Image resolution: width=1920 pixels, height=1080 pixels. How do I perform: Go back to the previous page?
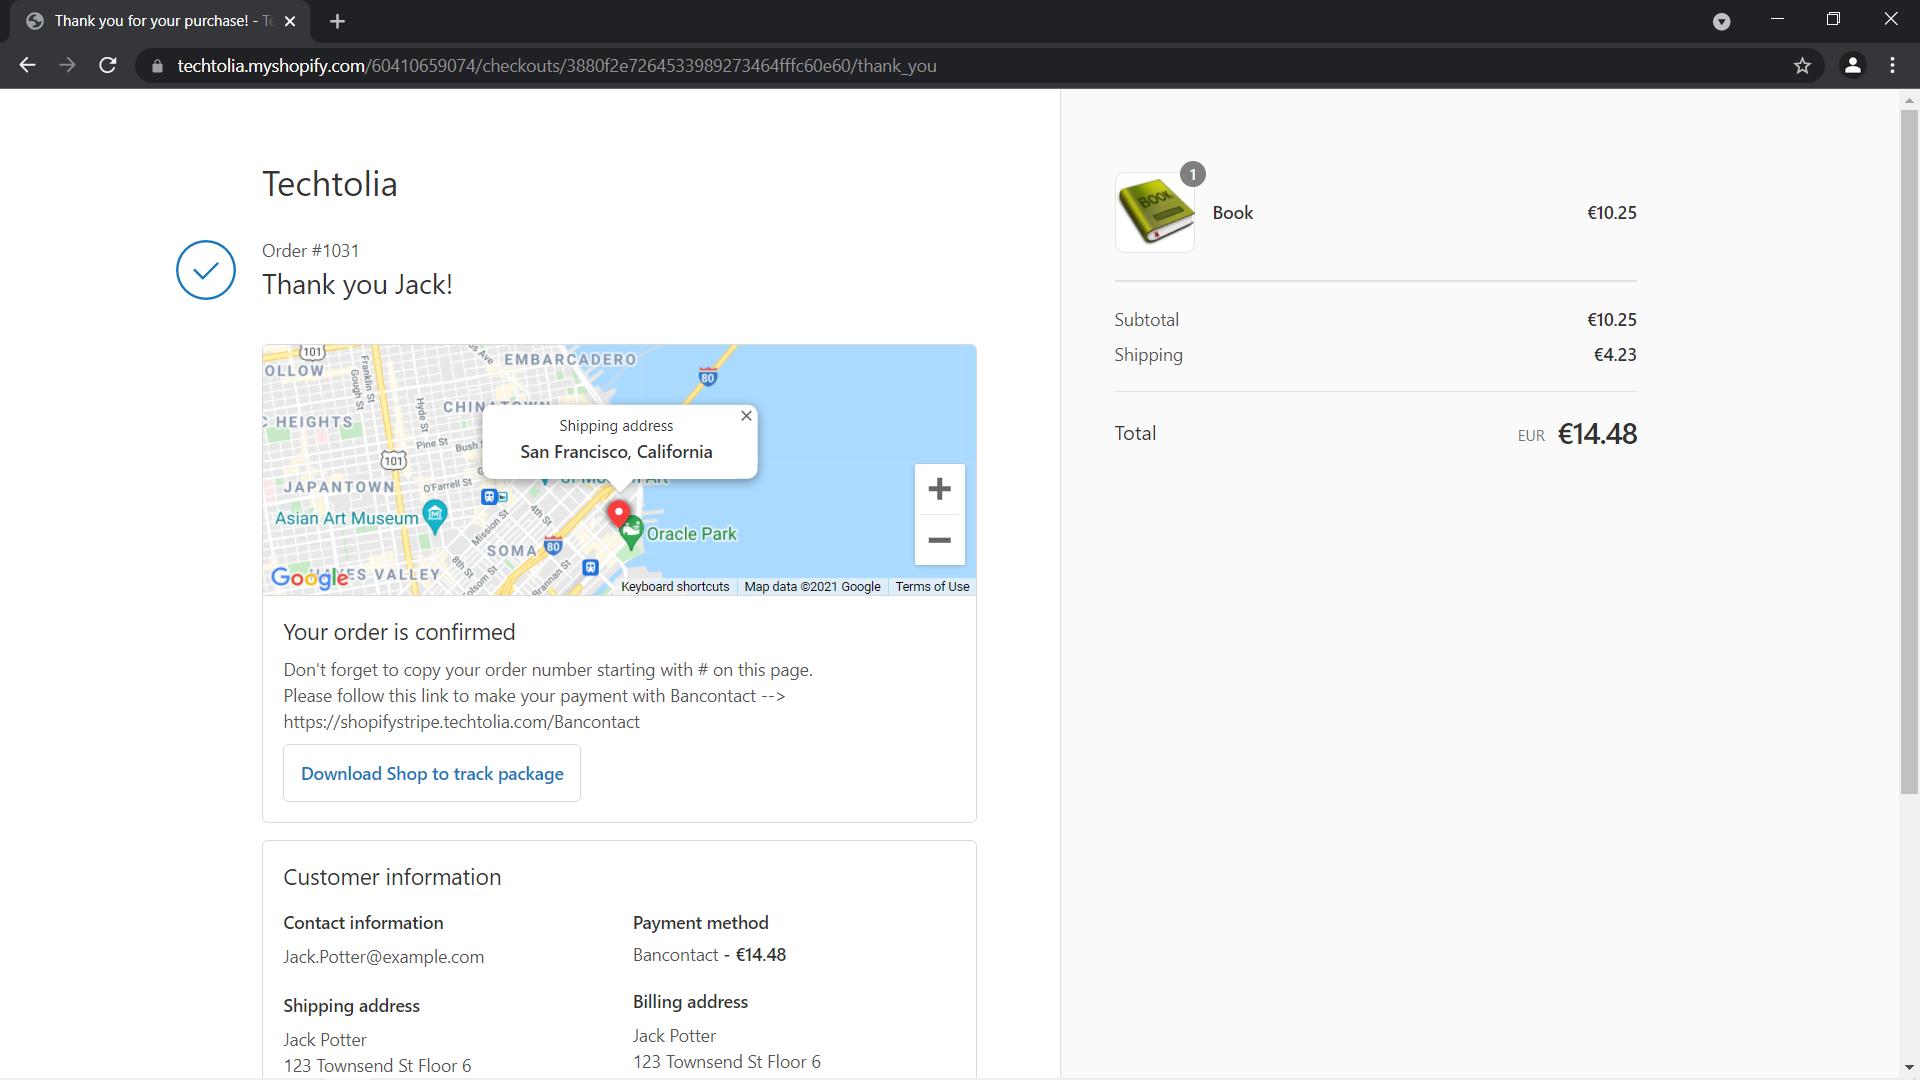[27, 66]
